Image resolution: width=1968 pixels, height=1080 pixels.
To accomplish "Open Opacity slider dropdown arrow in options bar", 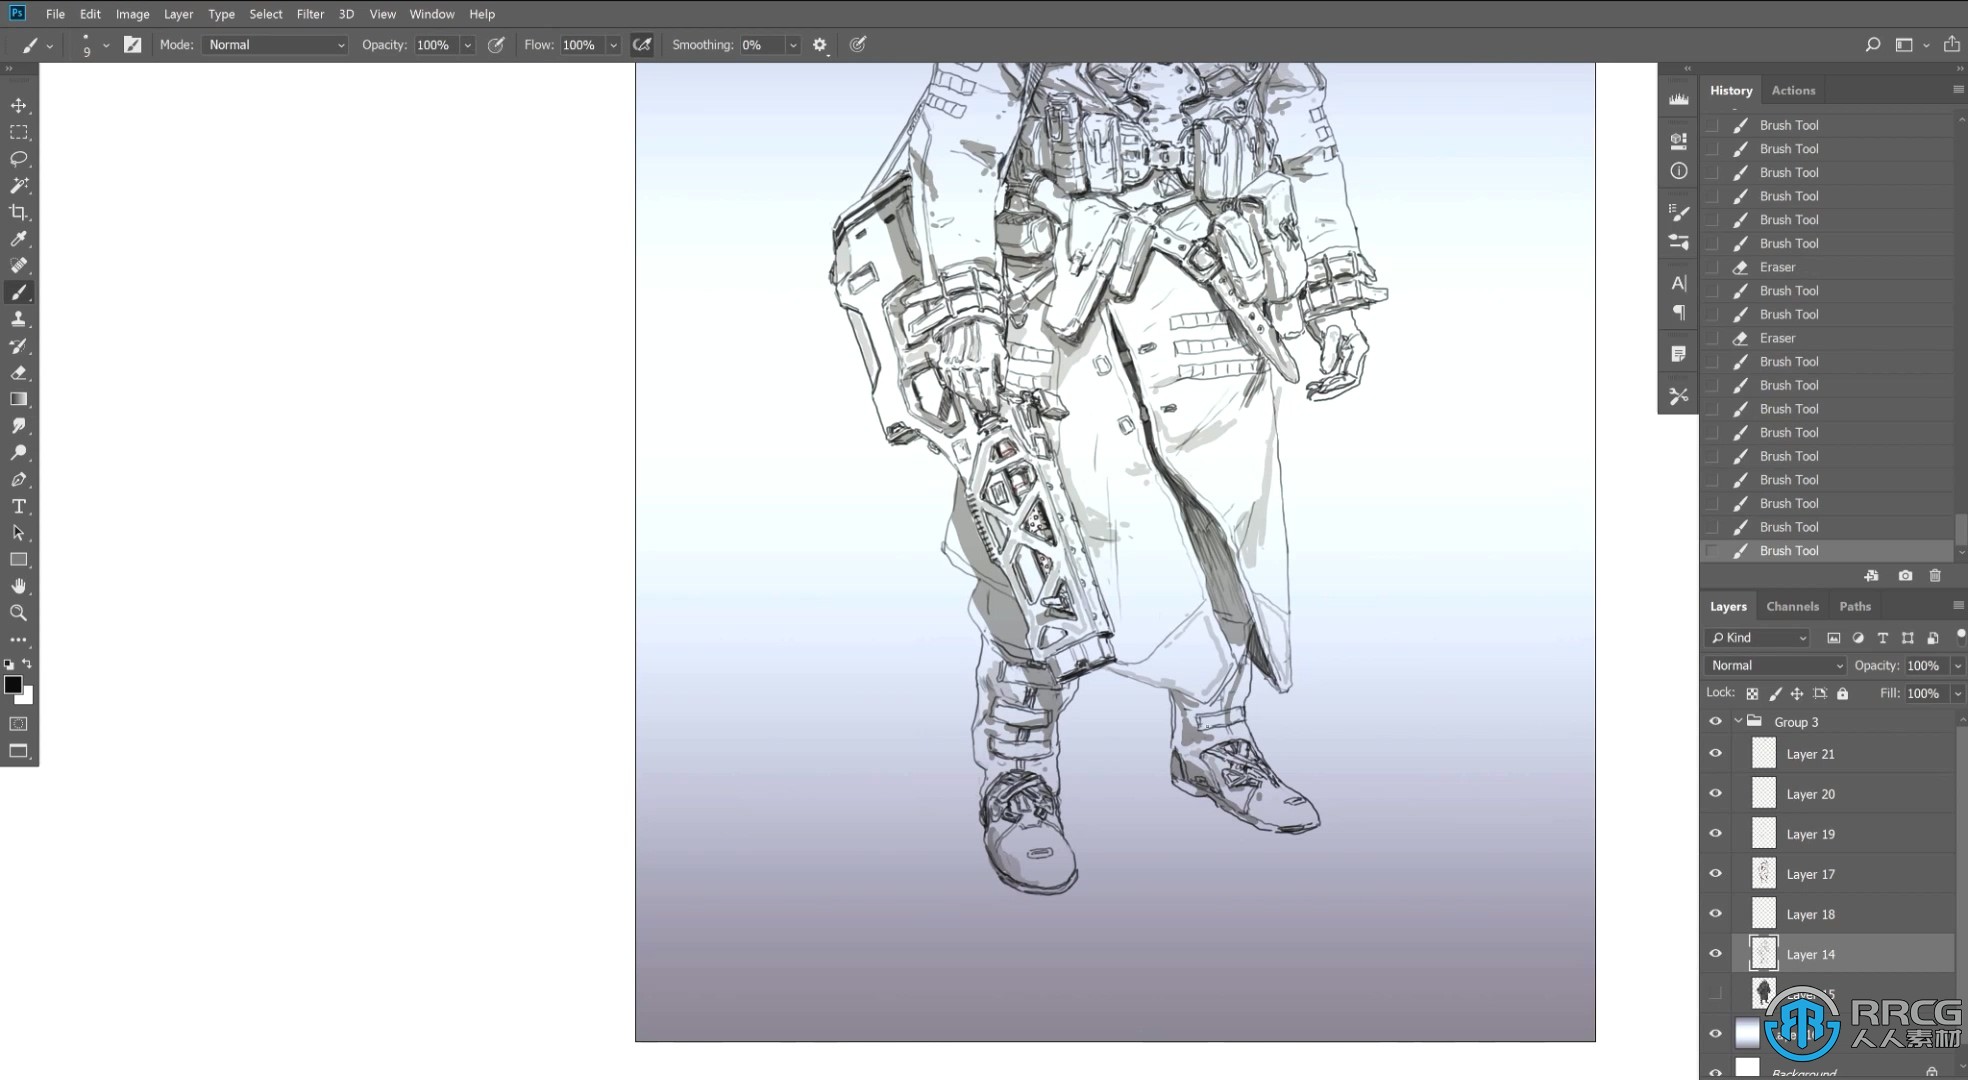I will pos(467,45).
